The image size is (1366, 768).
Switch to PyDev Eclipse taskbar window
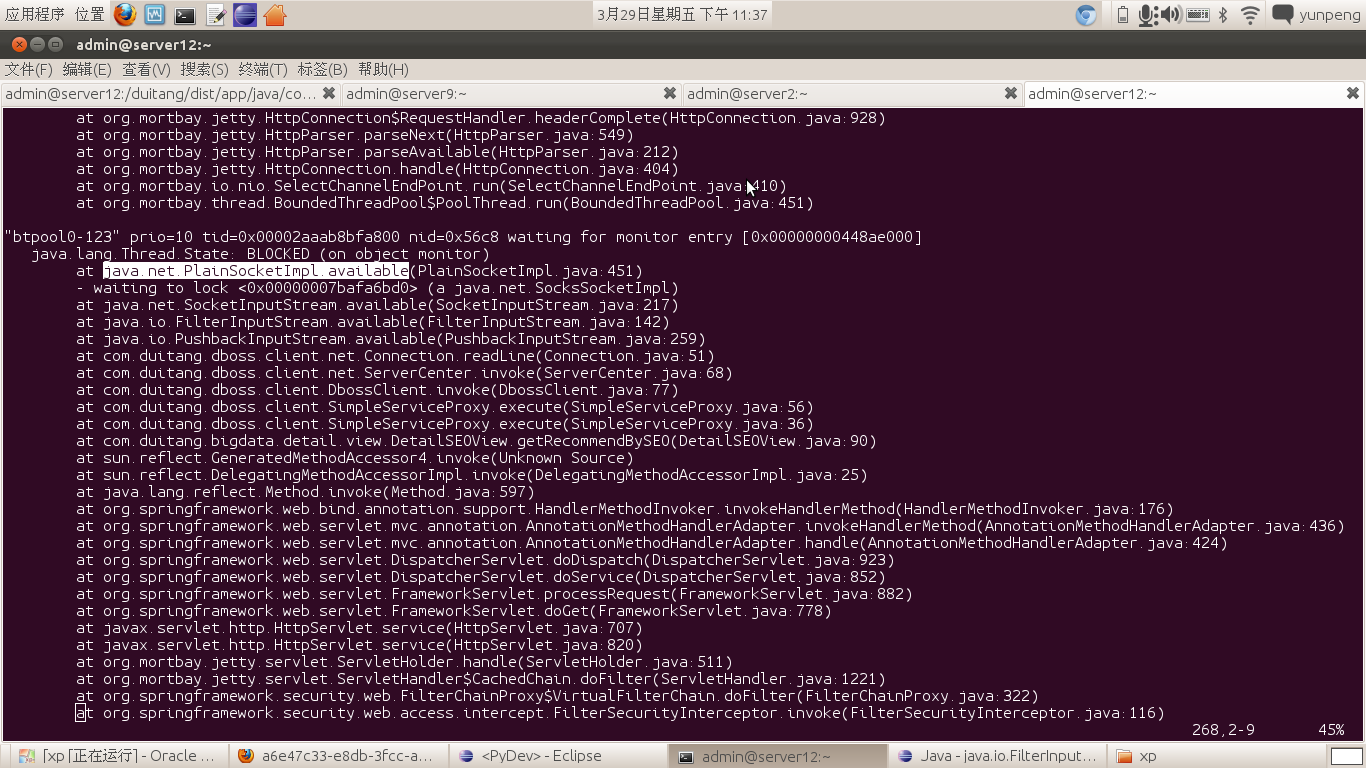[x=557, y=756]
